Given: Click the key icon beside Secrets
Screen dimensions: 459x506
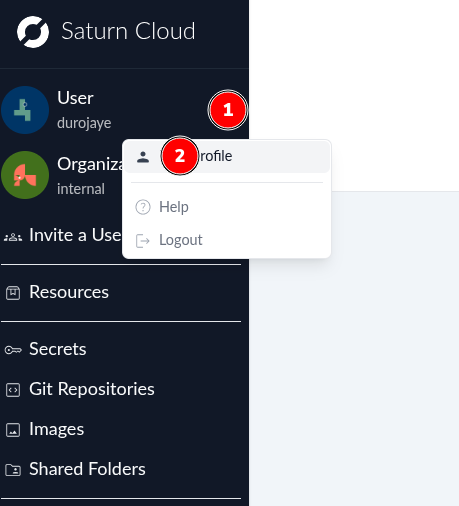Looking at the screenshot, I should [x=13, y=350].
